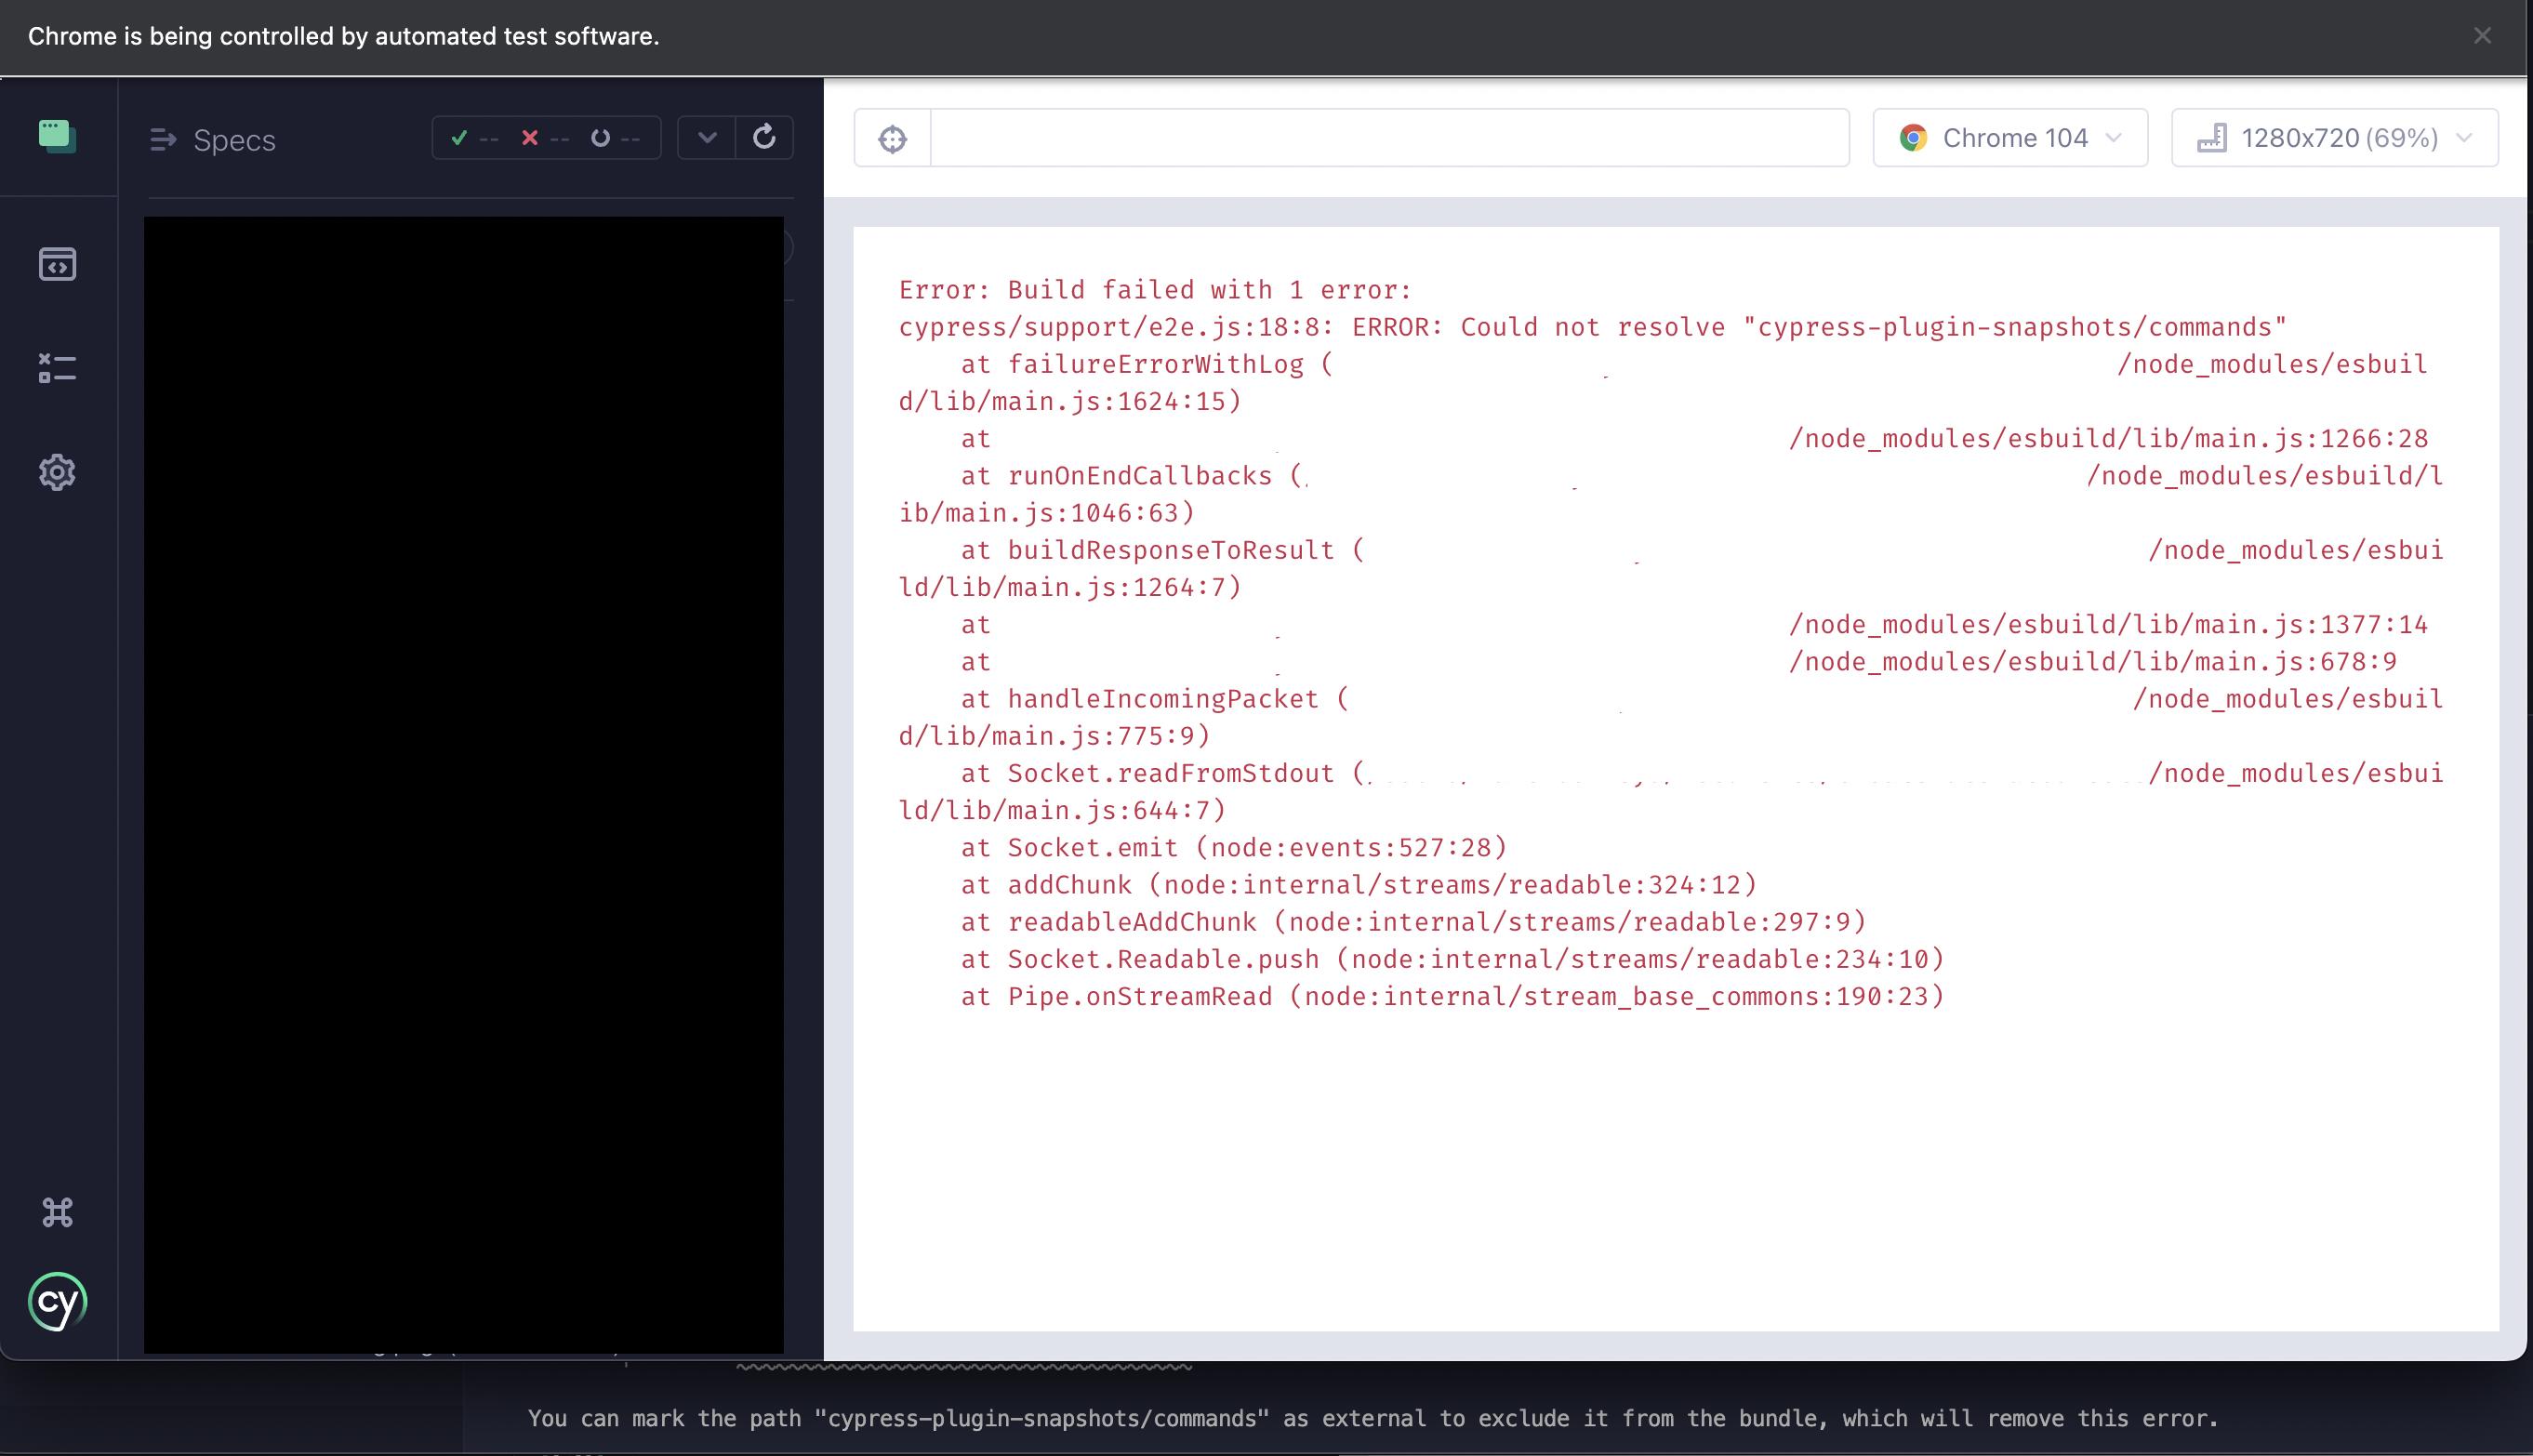Toggle the selector playground crosshair
This screenshot has height=1456, width=2533.
tap(892, 138)
